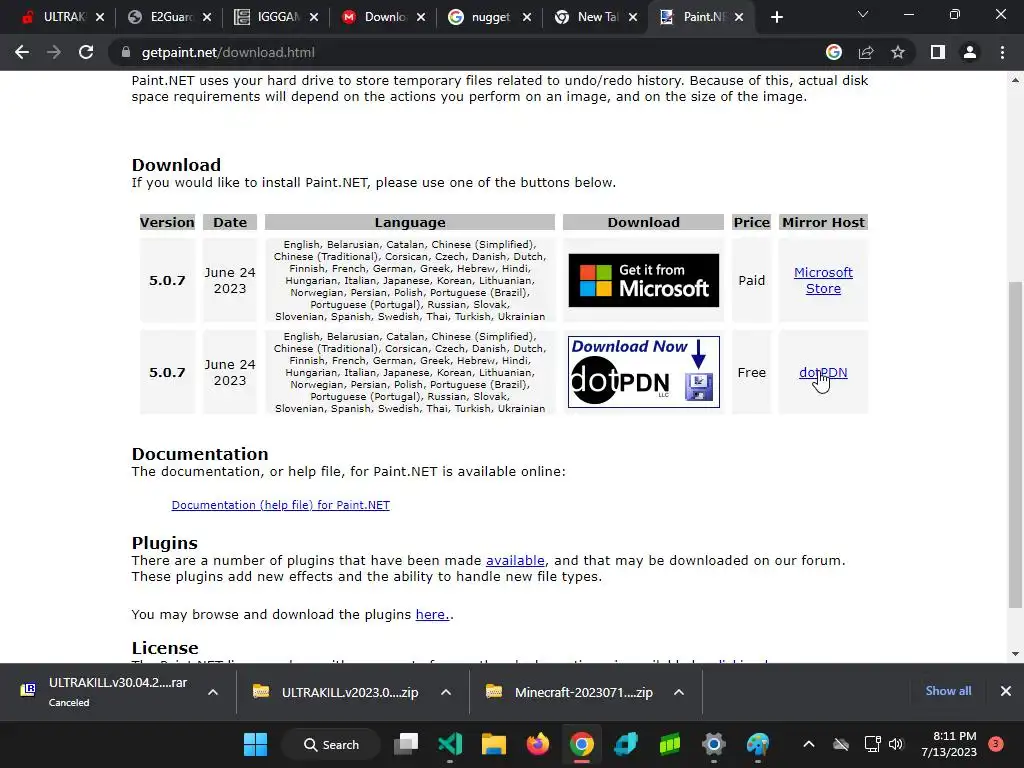This screenshot has height=768, width=1024.
Task: Switch to the Download tab with the M icon
Action: point(376,17)
